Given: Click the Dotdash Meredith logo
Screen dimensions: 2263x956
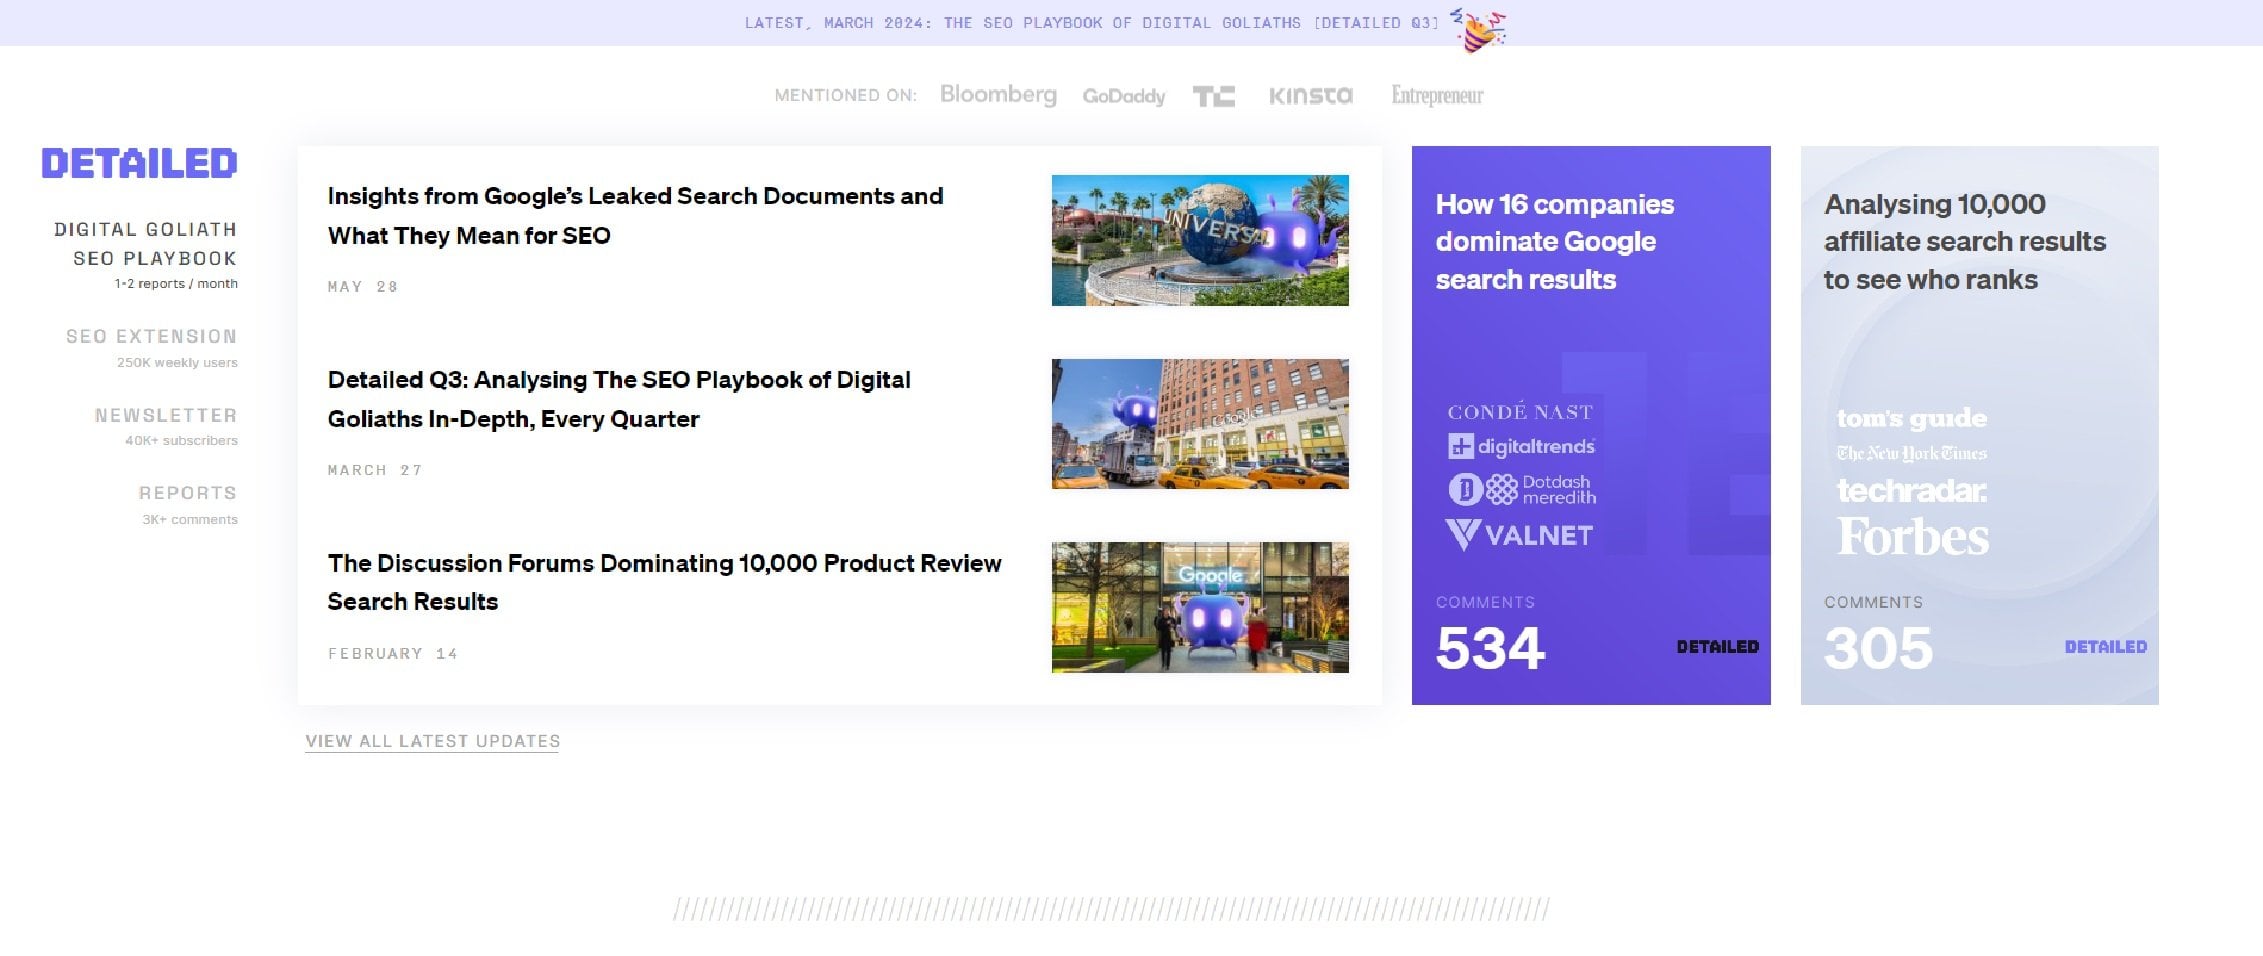Looking at the screenshot, I should click(x=1522, y=489).
